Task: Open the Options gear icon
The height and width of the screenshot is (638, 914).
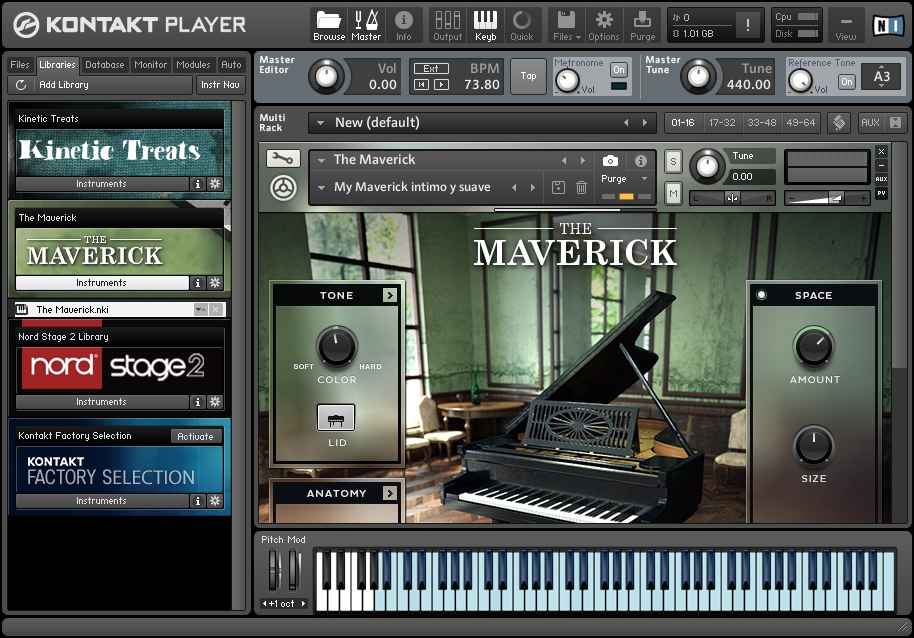Action: pos(604,26)
